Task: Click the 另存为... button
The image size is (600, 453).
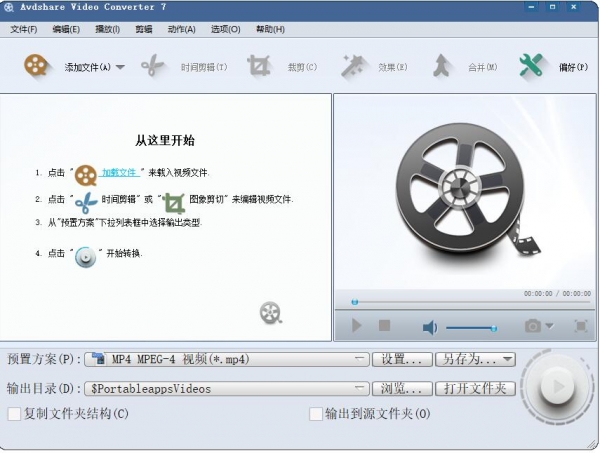Action: (476, 359)
